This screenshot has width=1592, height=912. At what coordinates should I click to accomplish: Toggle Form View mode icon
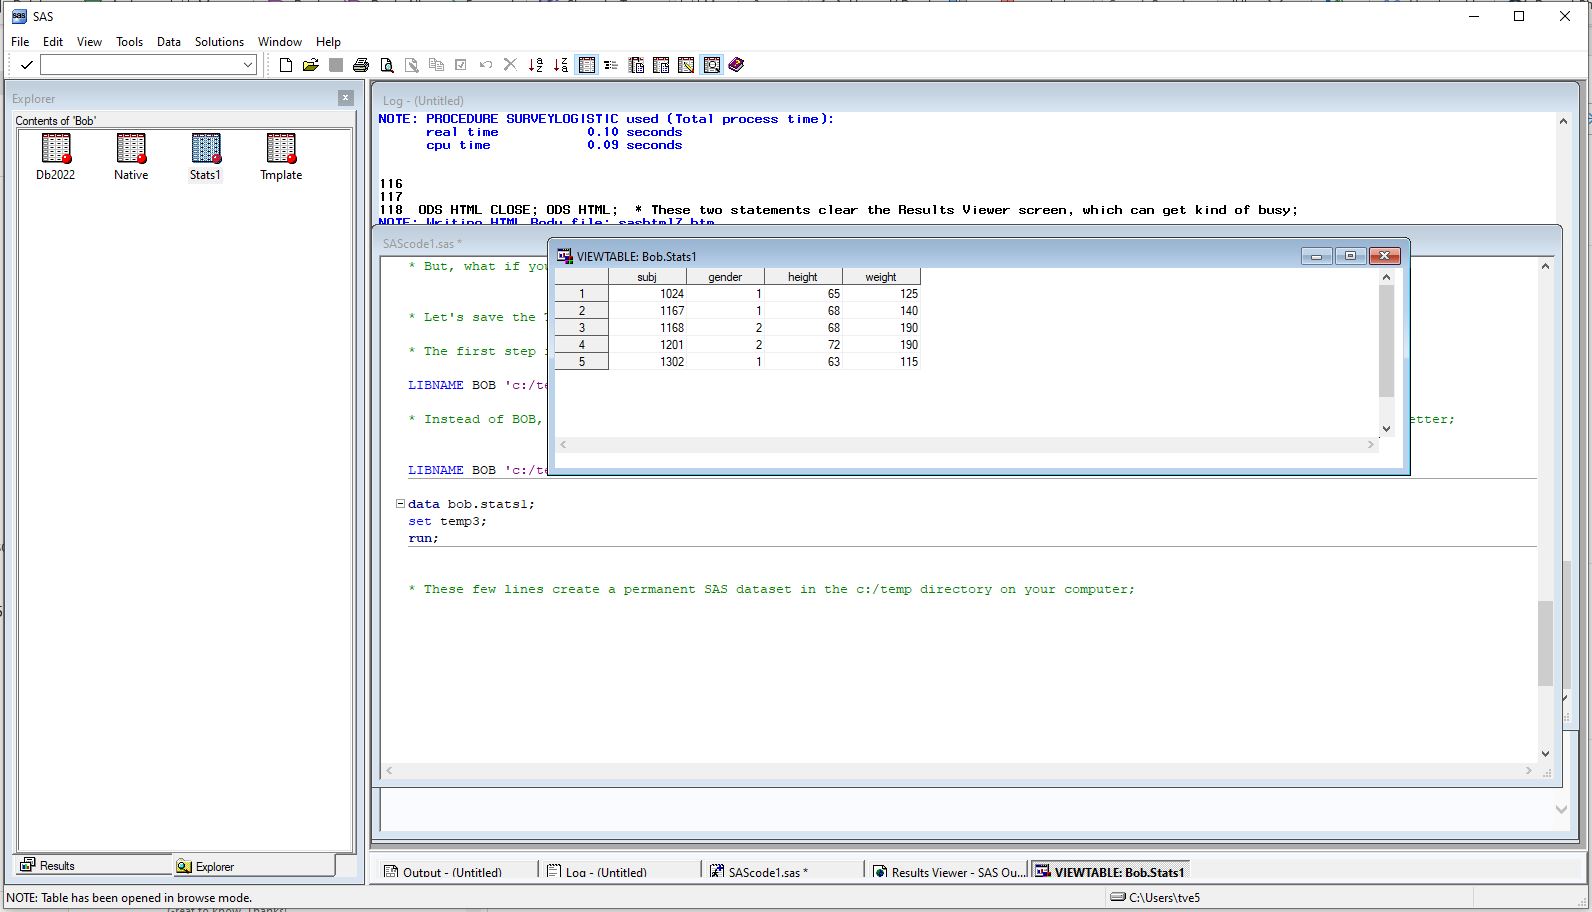[611, 65]
